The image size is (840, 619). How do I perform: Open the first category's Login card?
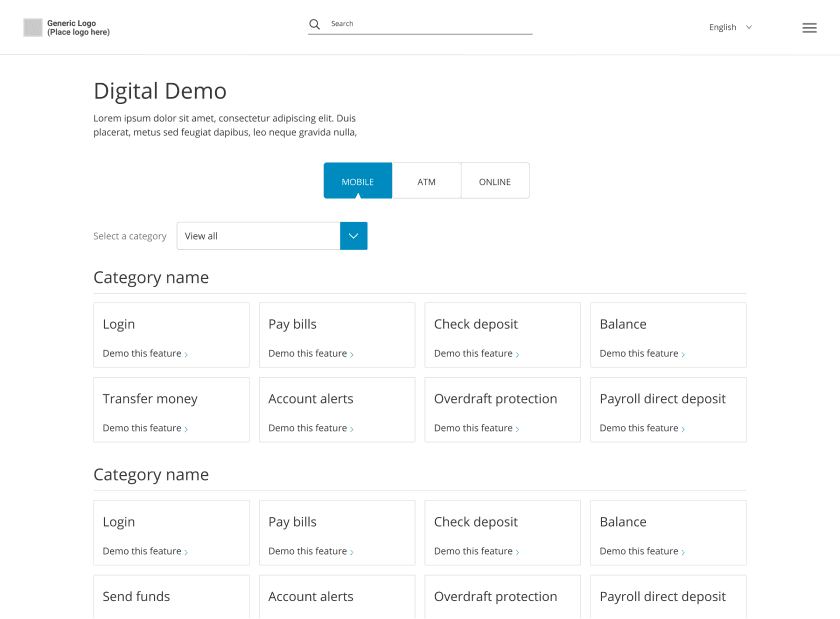[x=171, y=335]
